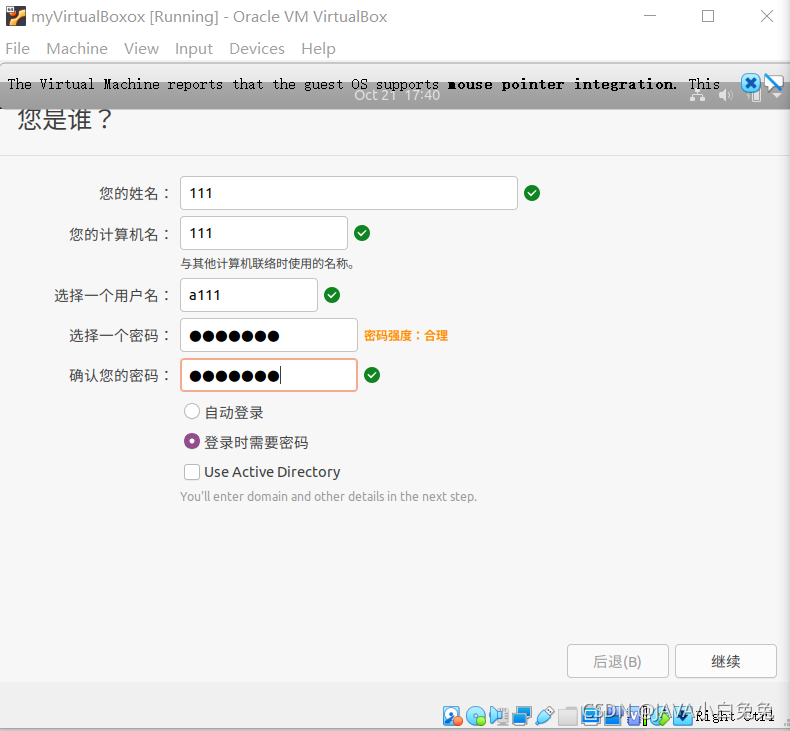
Task: Click the green checkmark beside the name field
Action: click(x=532, y=193)
